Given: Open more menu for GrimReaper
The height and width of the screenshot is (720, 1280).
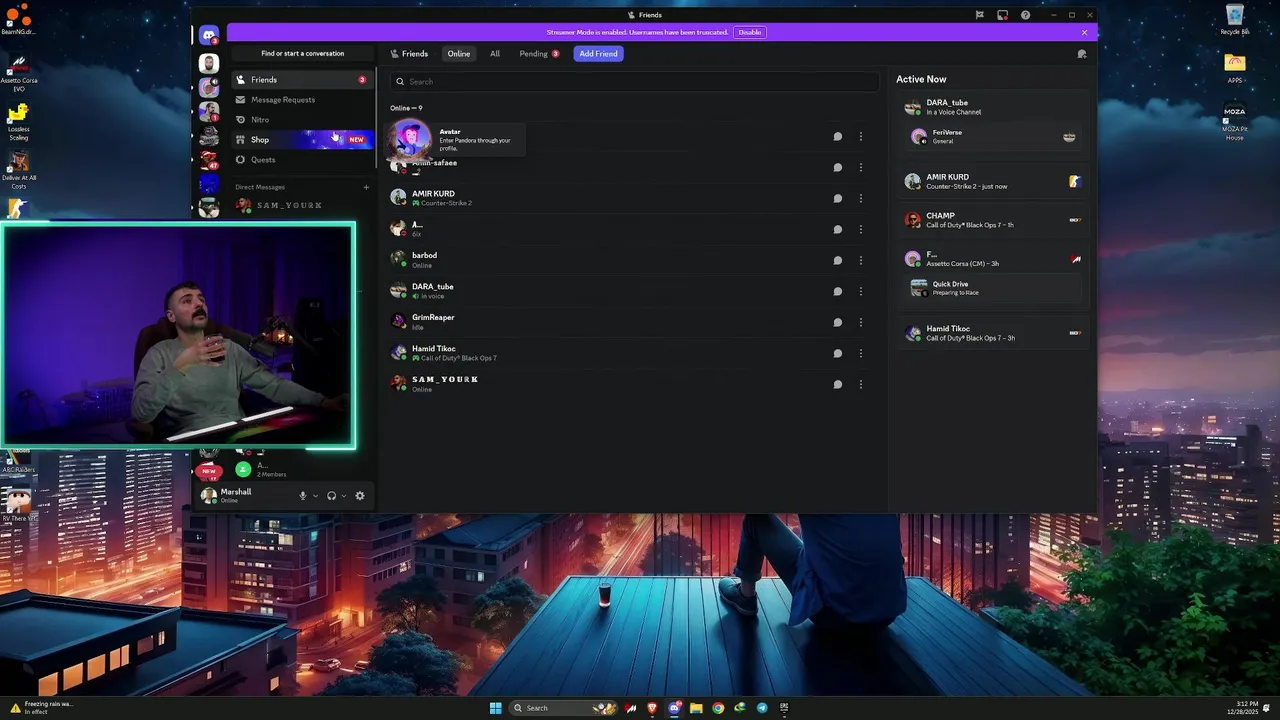Looking at the screenshot, I should (861, 322).
